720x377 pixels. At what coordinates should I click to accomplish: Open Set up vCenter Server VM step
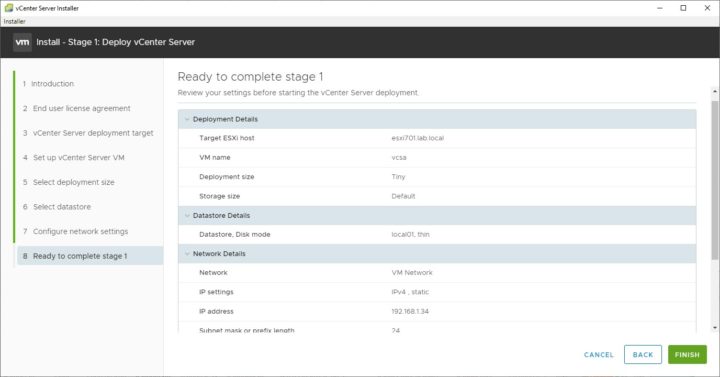[73, 158]
